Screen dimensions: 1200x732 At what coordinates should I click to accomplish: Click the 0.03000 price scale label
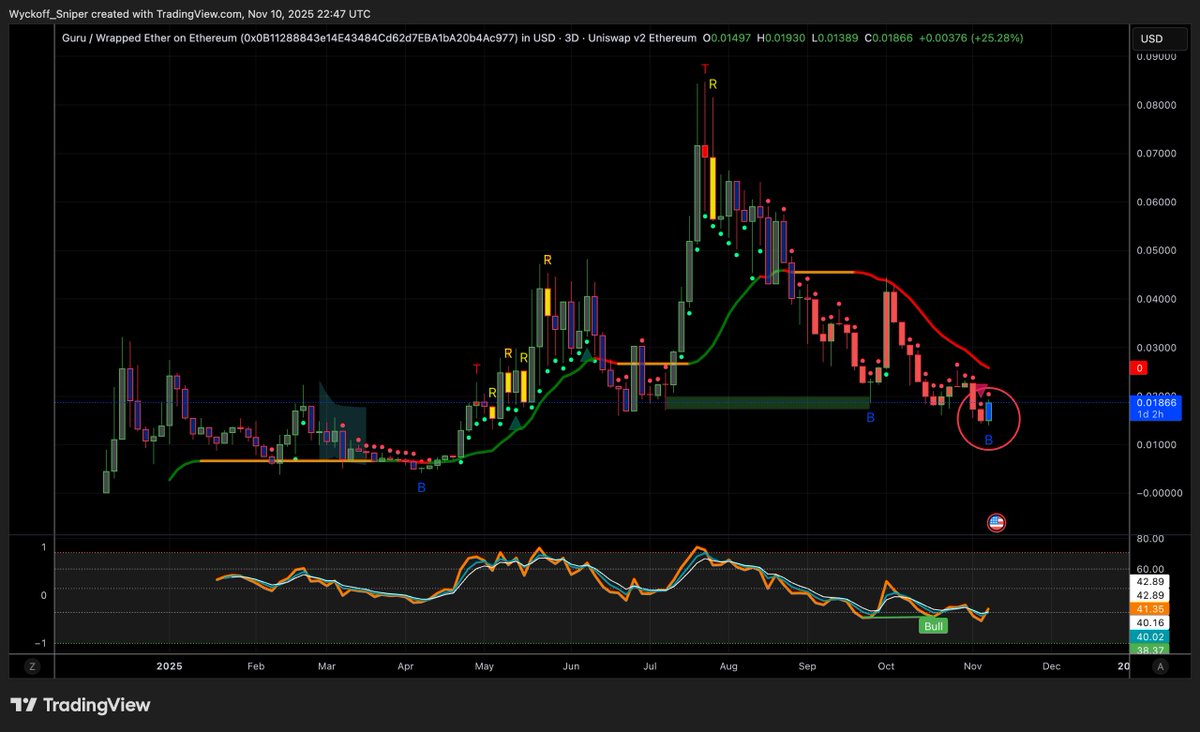(1154, 347)
